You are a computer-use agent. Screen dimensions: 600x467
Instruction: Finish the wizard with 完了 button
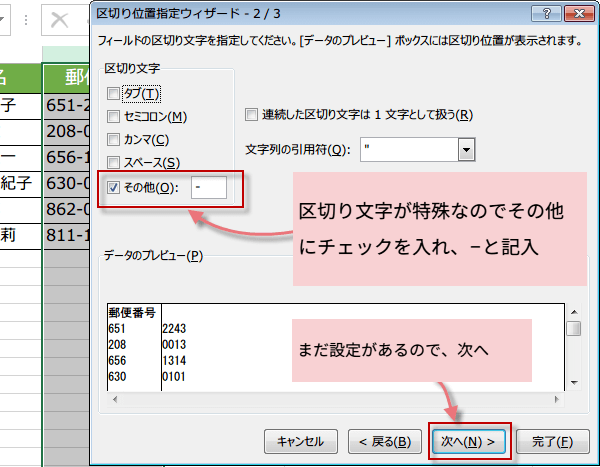click(x=552, y=441)
